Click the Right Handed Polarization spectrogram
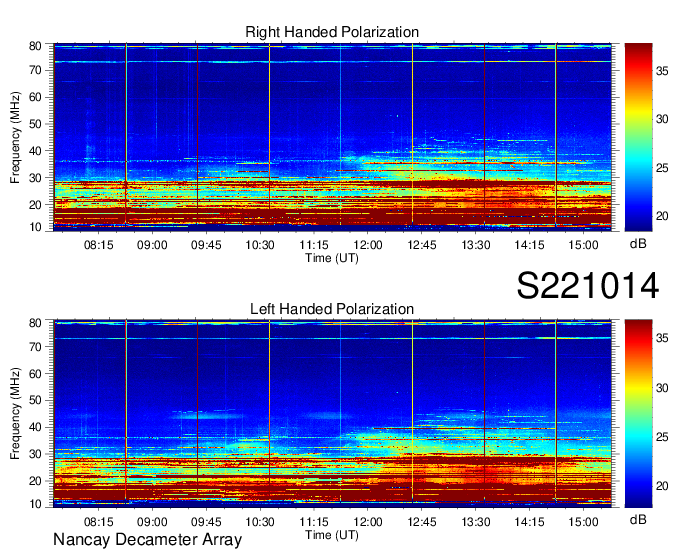This screenshot has height=552, width=680. (x=333, y=137)
